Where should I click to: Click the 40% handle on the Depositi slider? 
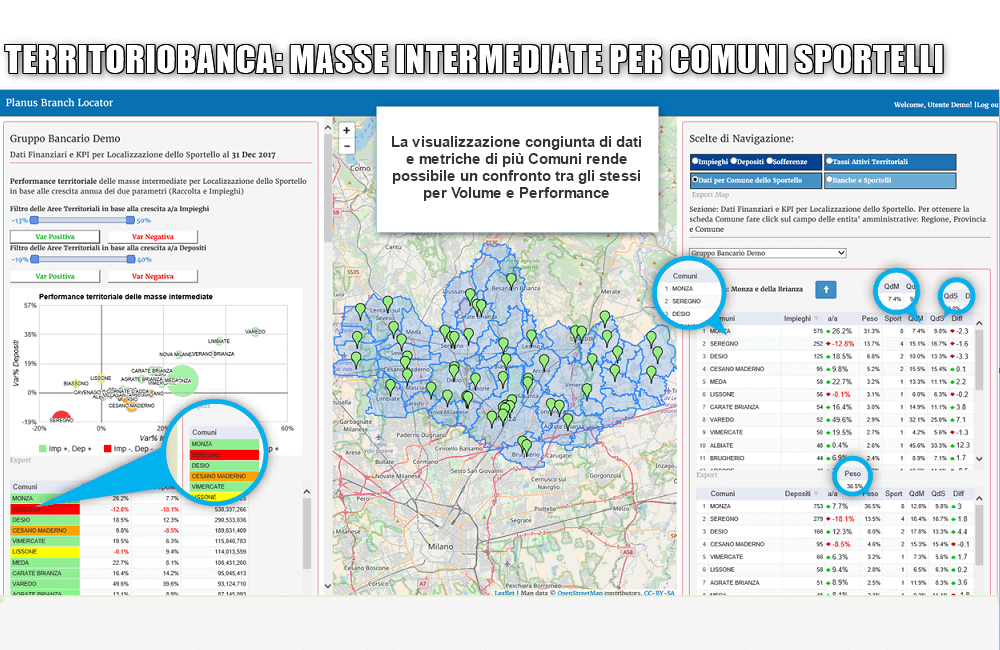(x=131, y=260)
